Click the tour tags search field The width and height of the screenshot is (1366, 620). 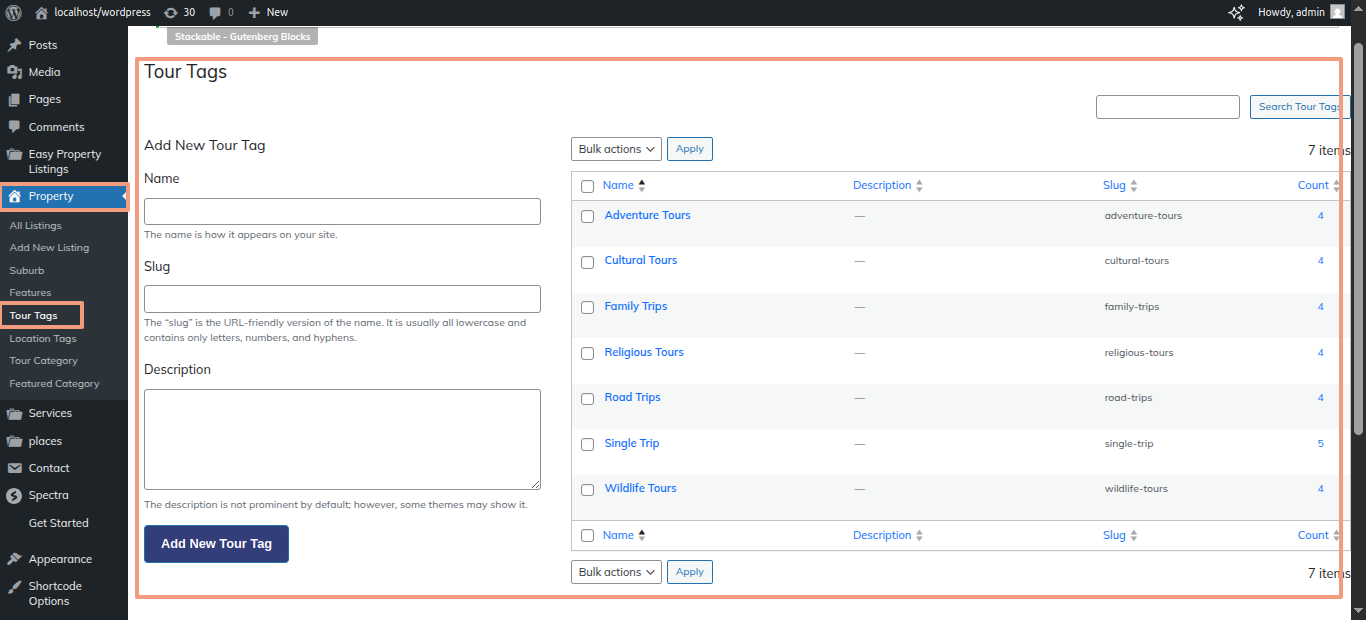(x=1168, y=107)
